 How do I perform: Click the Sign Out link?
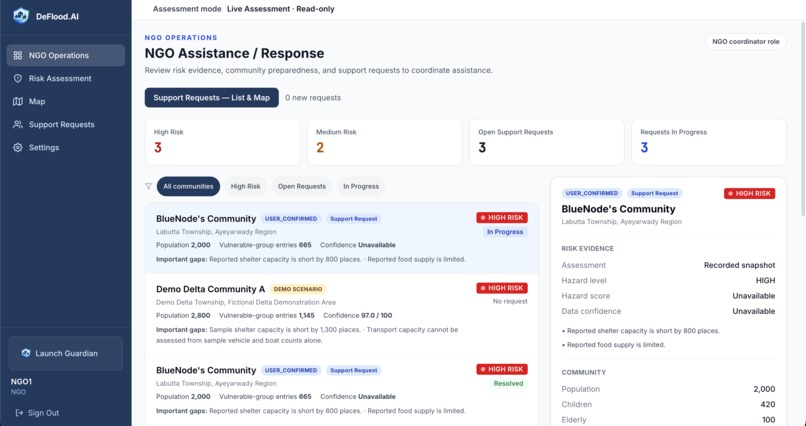click(x=37, y=413)
